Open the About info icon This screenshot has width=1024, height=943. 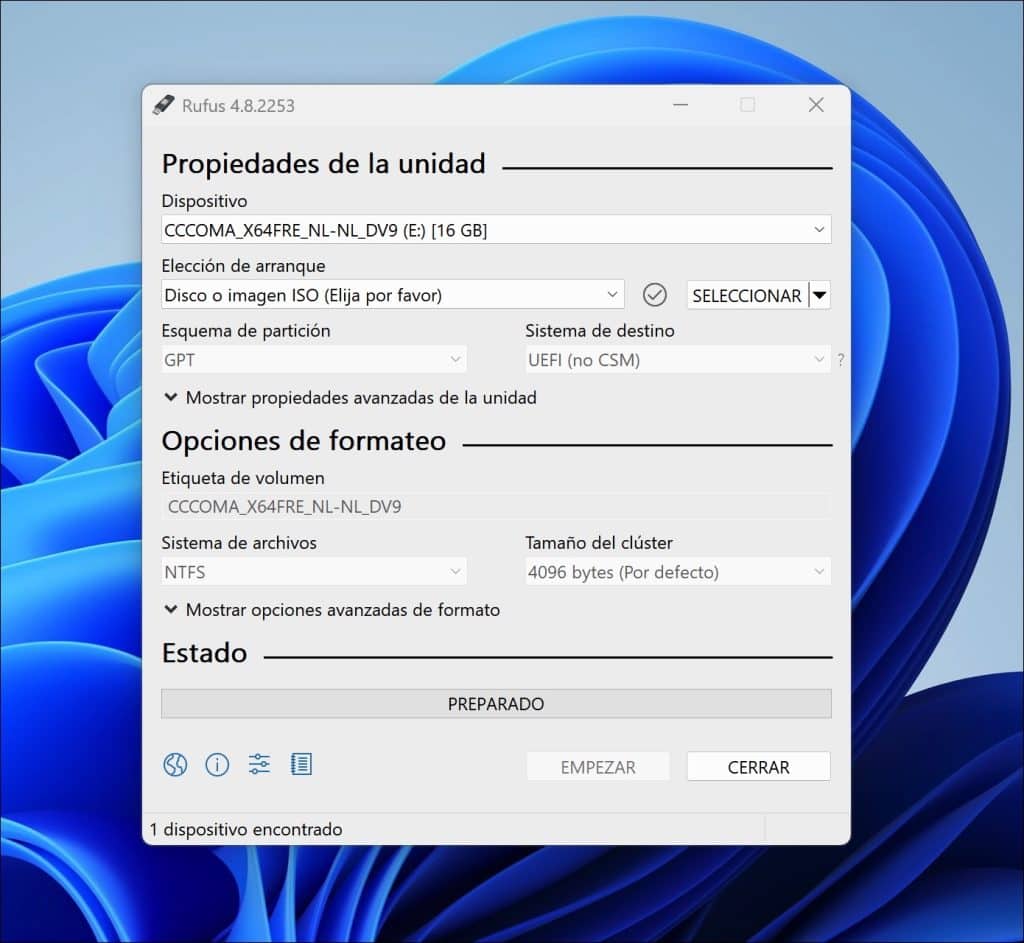point(217,764)
